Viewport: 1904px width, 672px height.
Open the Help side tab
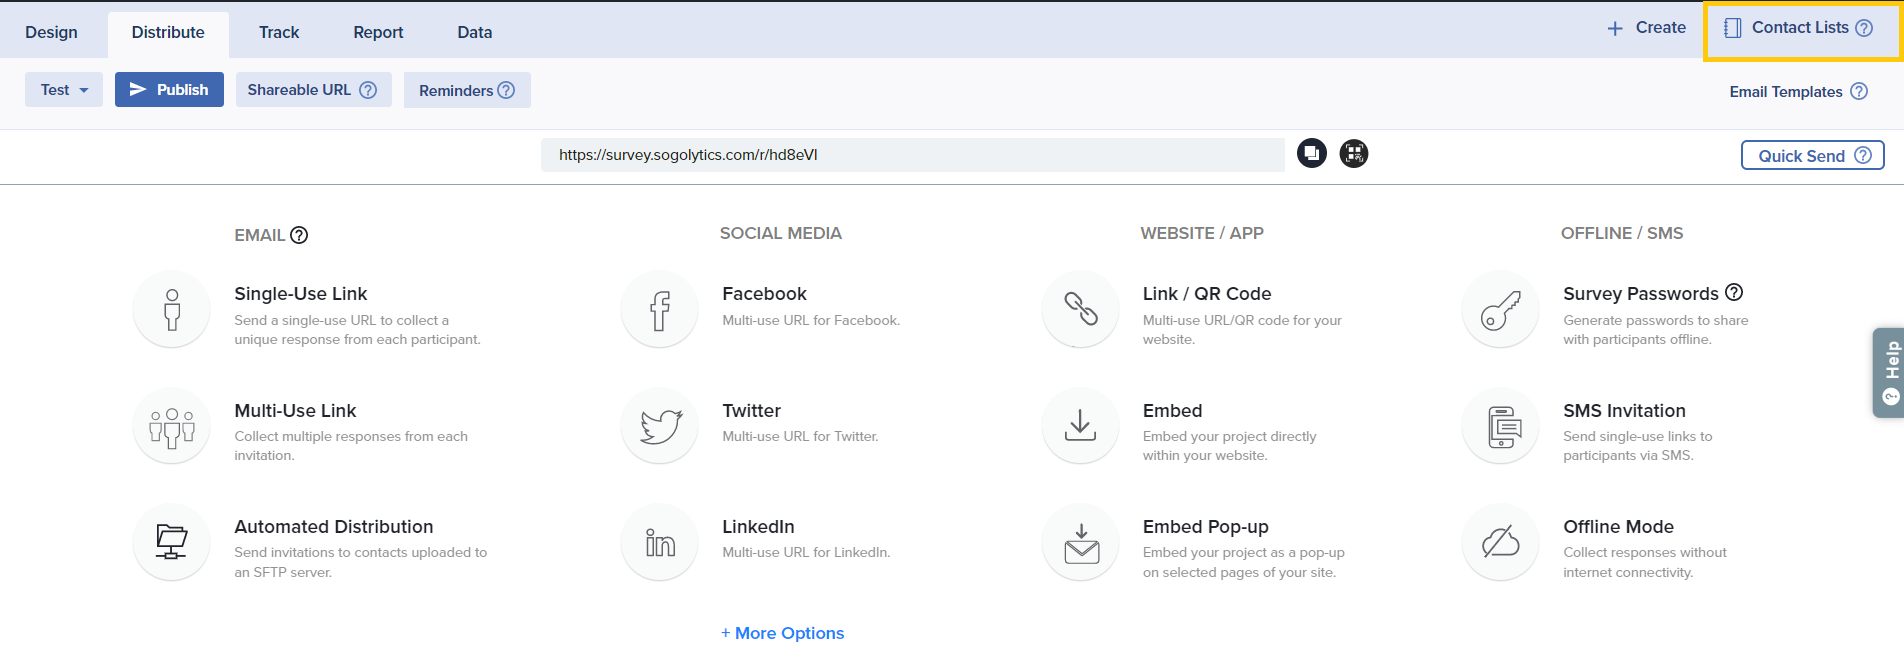[x=1889, y=372]
